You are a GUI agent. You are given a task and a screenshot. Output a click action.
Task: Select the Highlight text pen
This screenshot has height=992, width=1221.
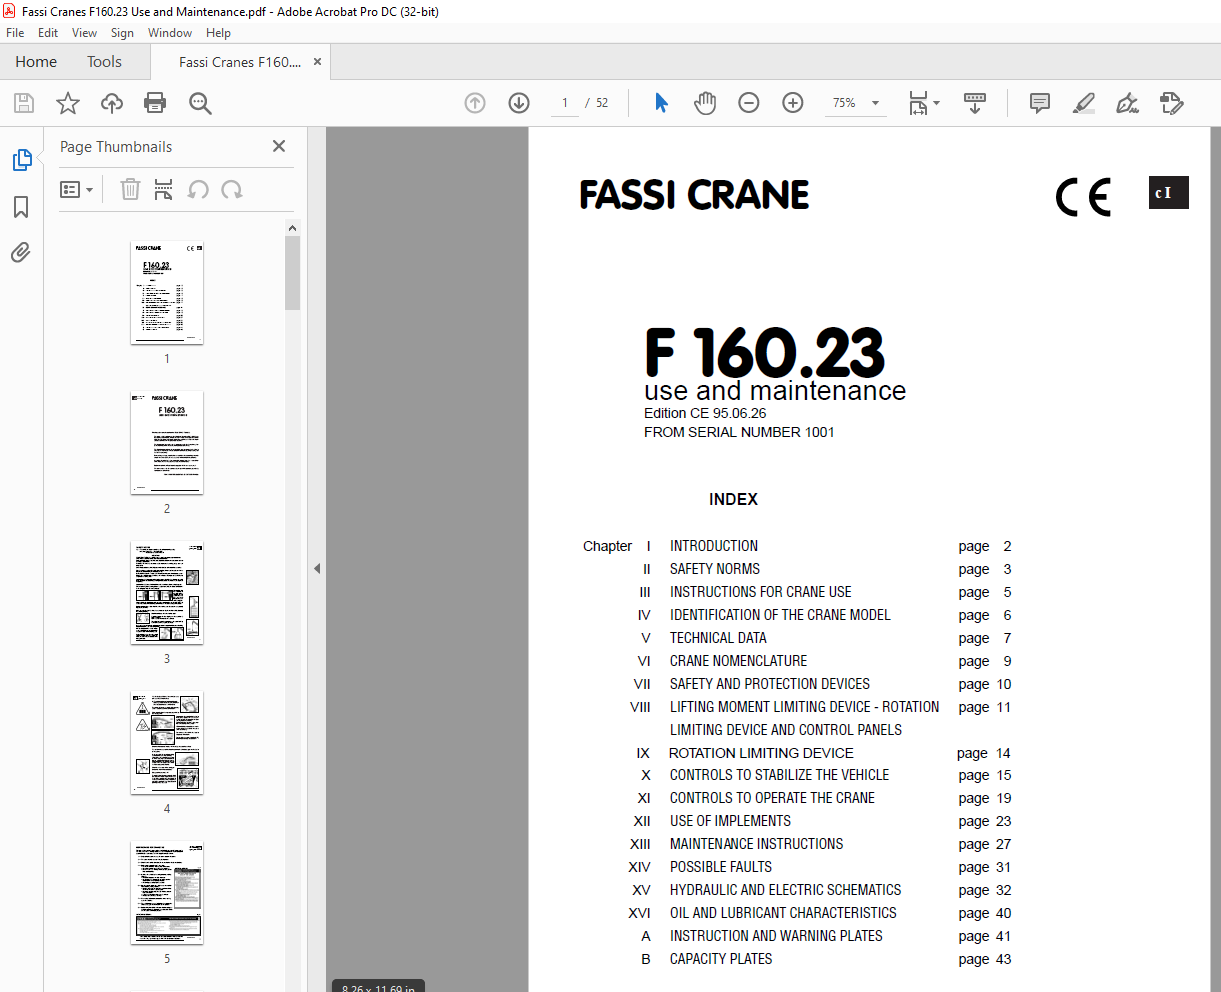(1084, 103)
